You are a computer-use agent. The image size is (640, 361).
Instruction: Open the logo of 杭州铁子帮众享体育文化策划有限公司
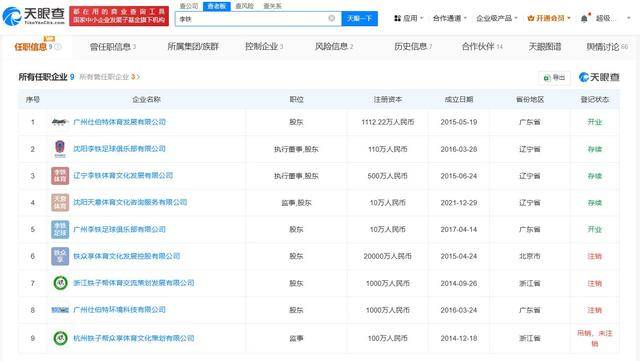tap(60, 338)
